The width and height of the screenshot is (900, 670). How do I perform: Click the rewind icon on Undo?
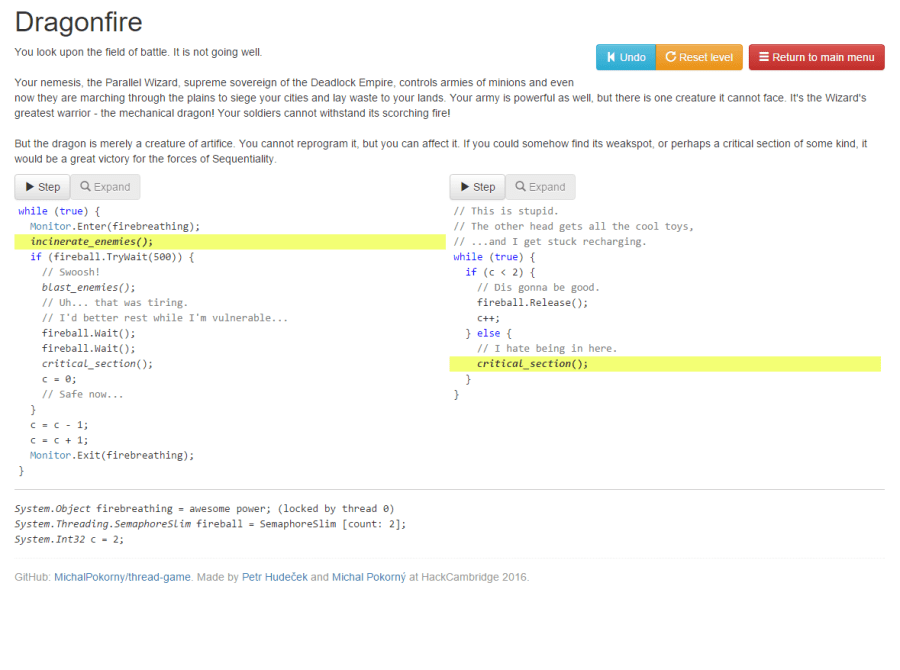click(611, 57)
